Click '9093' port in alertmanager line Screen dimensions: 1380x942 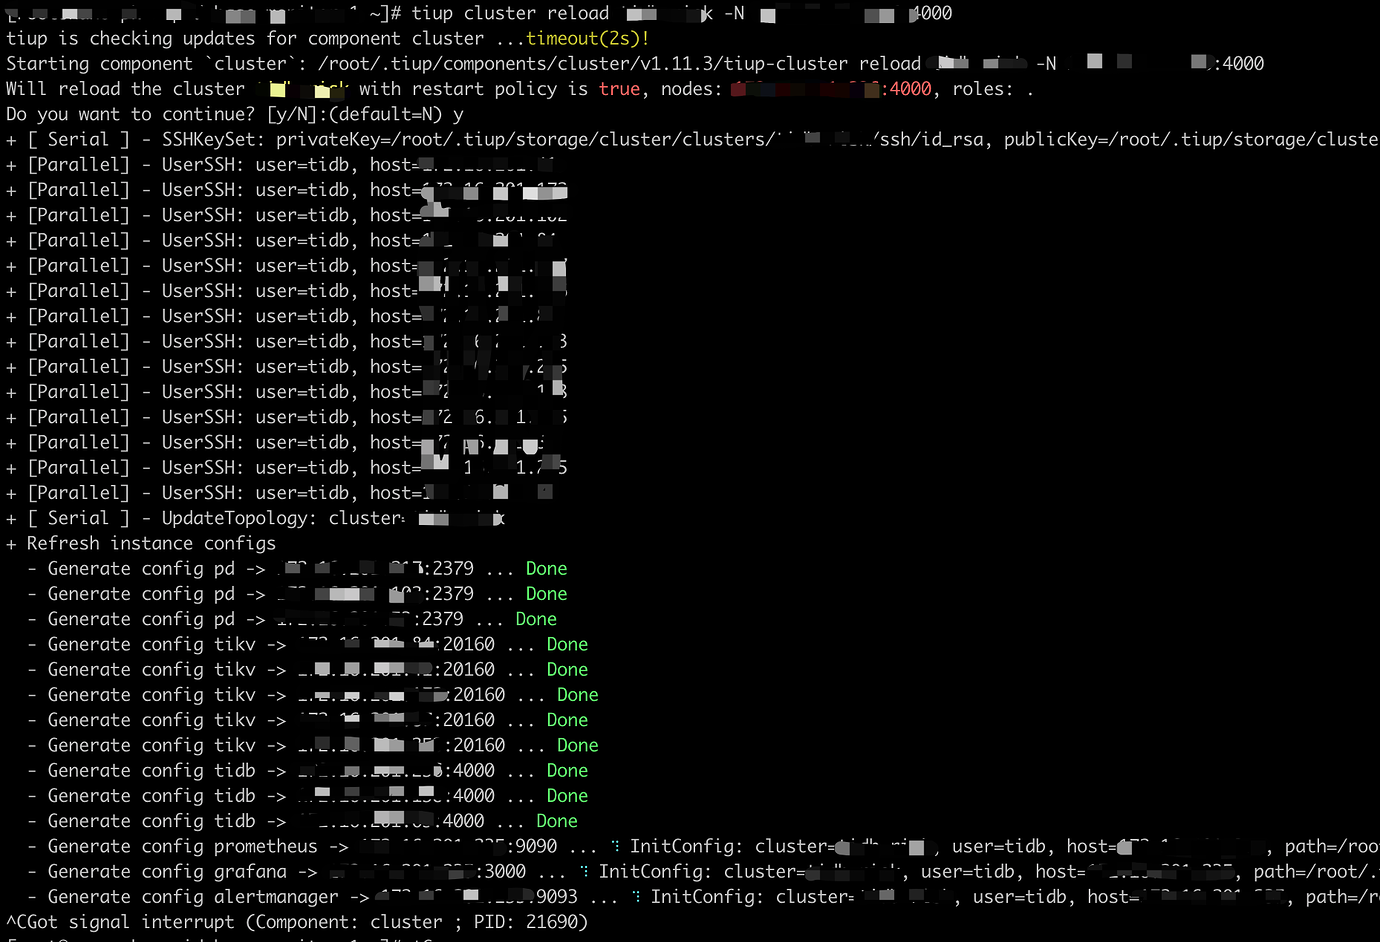pos(557,896)
